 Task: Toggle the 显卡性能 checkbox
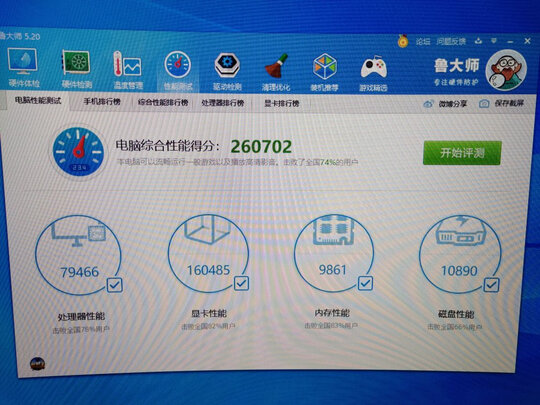click(241, 283)
